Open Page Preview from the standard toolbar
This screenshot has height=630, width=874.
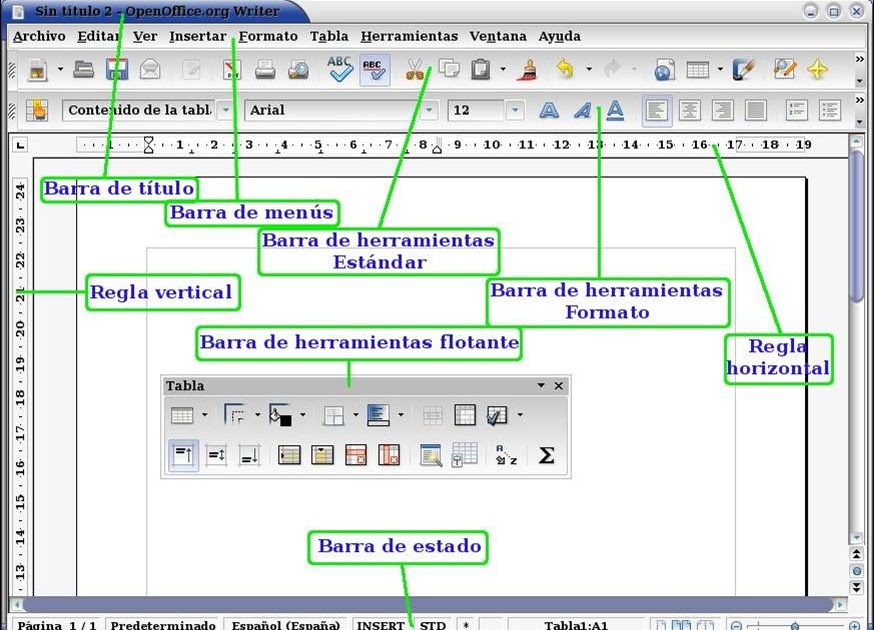point(299,70)
